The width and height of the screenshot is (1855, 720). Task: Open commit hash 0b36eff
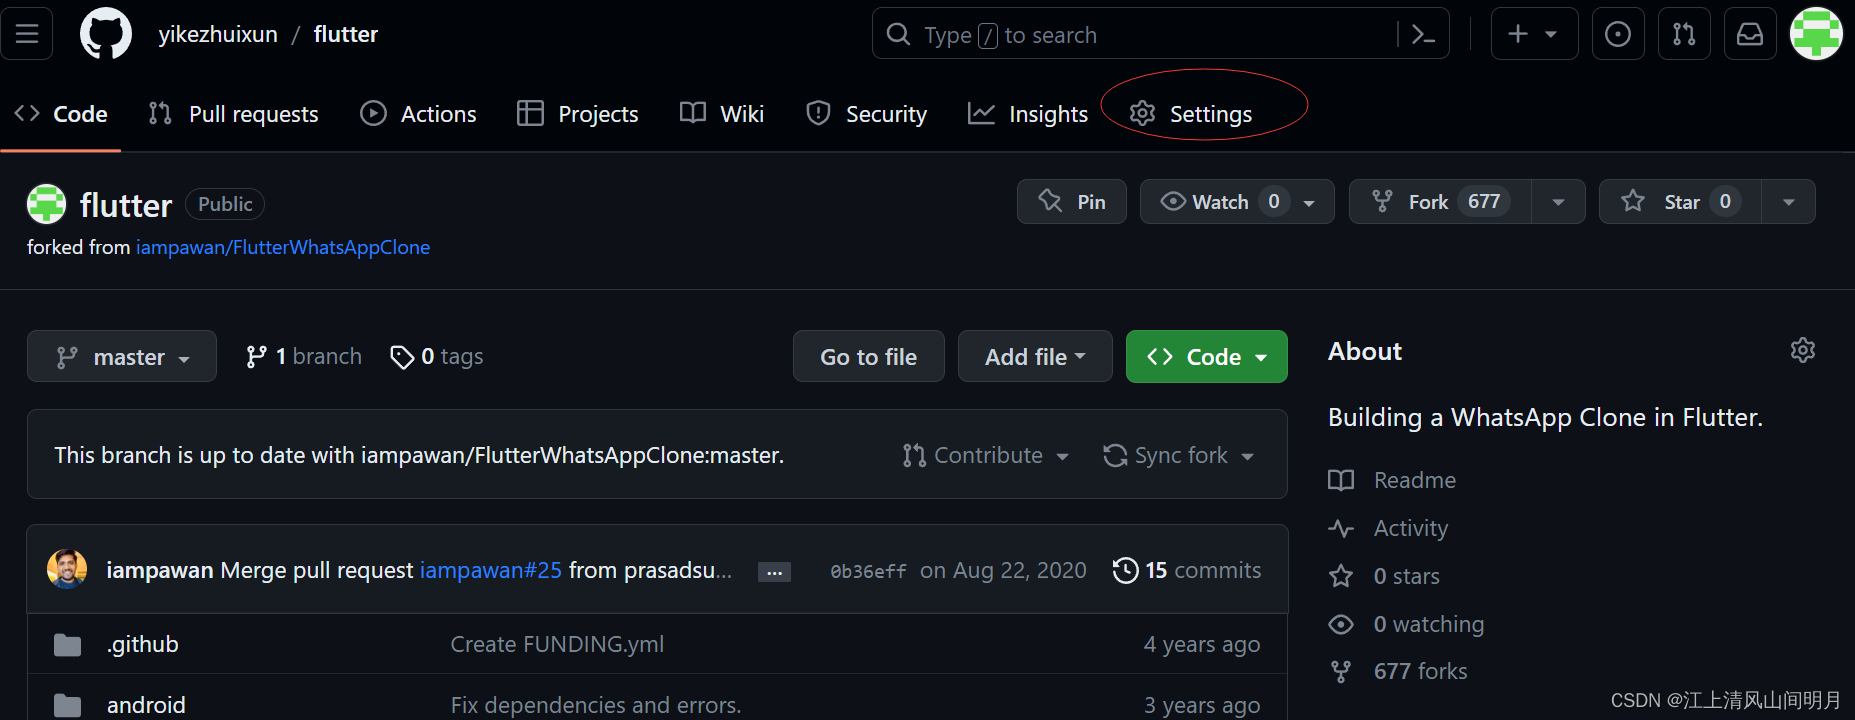click(x=868, y=571)
